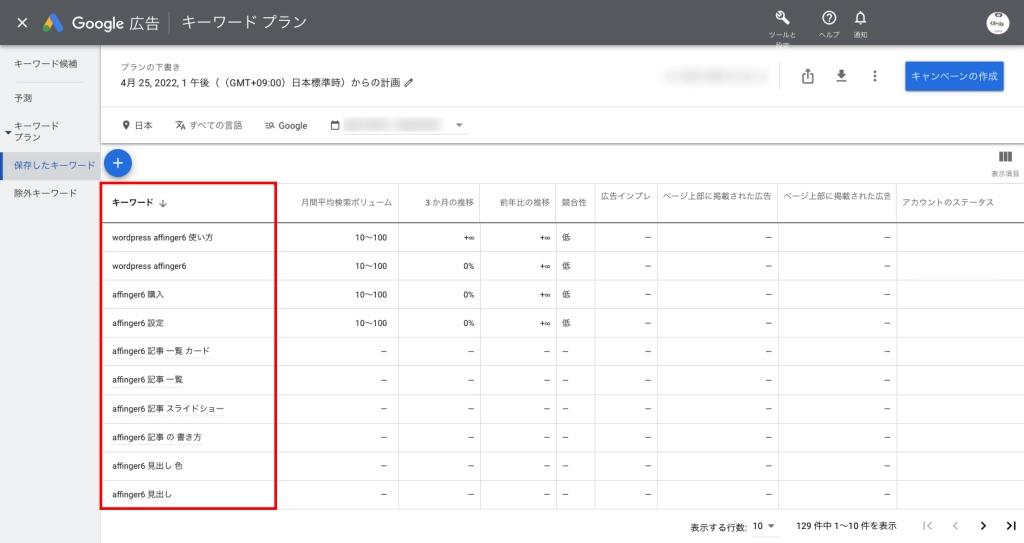Select keyword row wordpress affinger6

tap(149, 266)
